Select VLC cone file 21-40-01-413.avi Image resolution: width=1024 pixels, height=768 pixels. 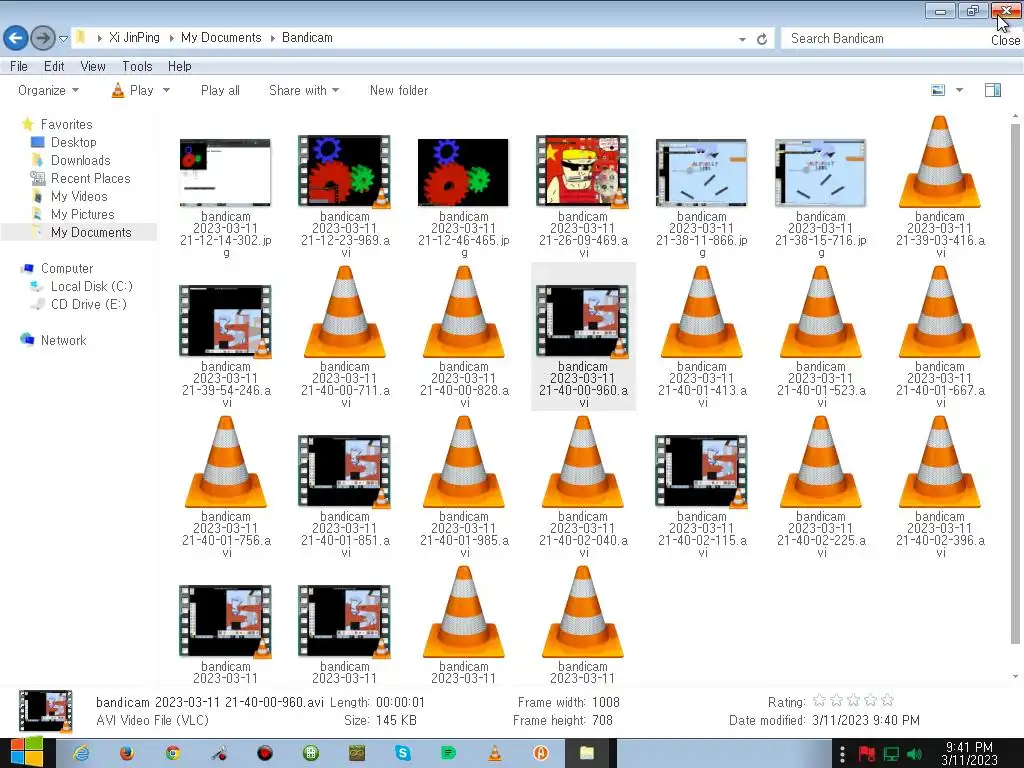(701, 312)
